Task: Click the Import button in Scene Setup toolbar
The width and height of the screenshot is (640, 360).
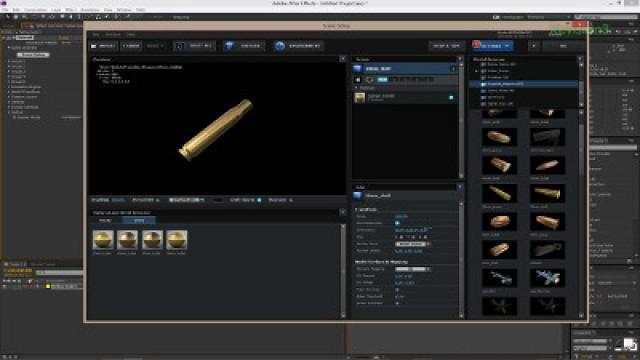Action: (x=103, y=46)
